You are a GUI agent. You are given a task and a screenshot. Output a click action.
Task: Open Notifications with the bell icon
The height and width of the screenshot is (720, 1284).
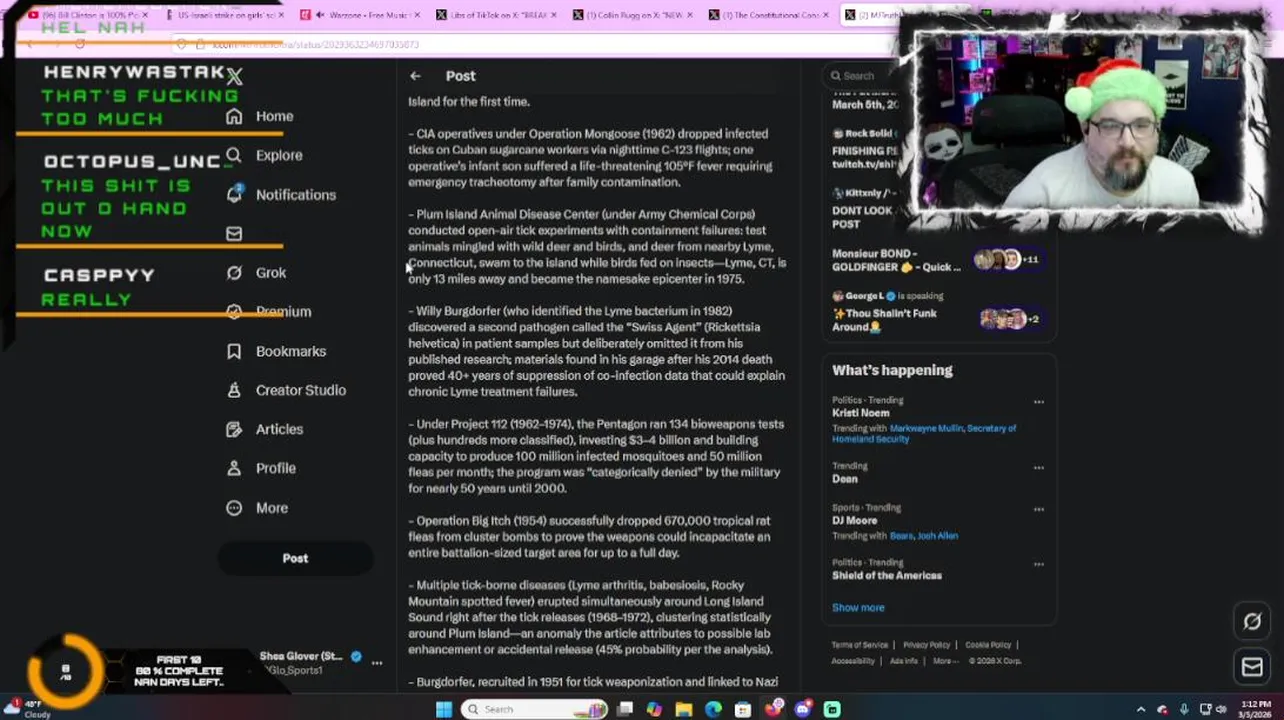tap(281, 195)
